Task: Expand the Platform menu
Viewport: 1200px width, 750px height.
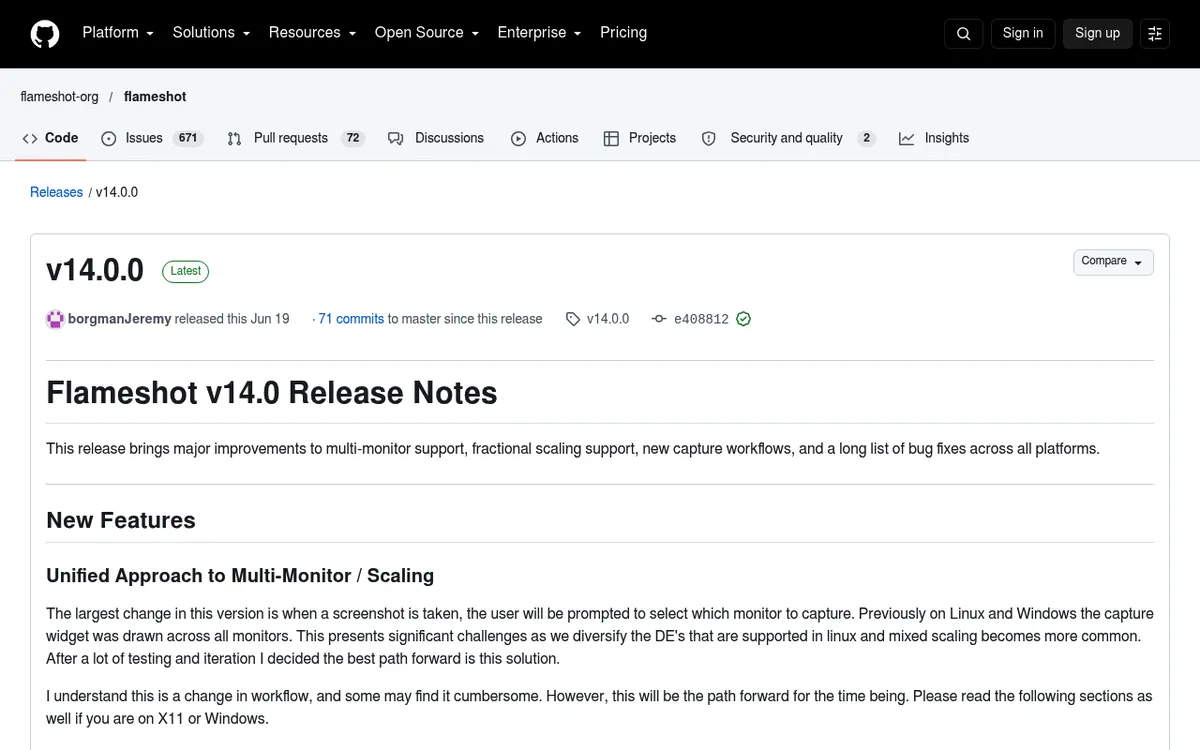Action: pos(118,33)
